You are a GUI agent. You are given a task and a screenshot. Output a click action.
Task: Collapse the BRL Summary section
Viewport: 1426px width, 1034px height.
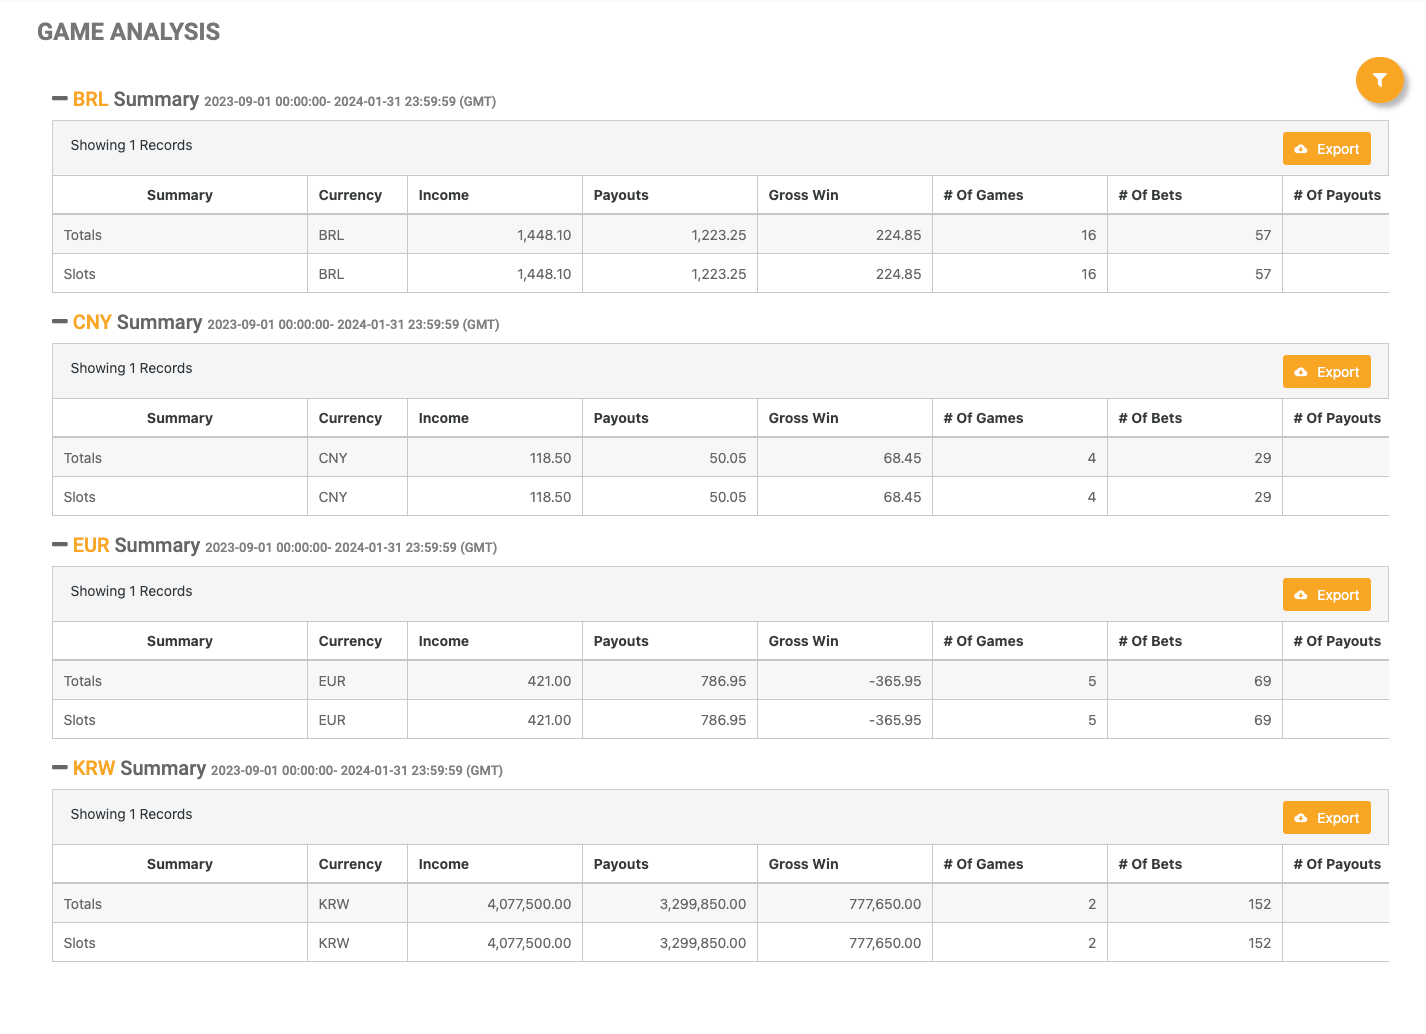click(60, 99)
